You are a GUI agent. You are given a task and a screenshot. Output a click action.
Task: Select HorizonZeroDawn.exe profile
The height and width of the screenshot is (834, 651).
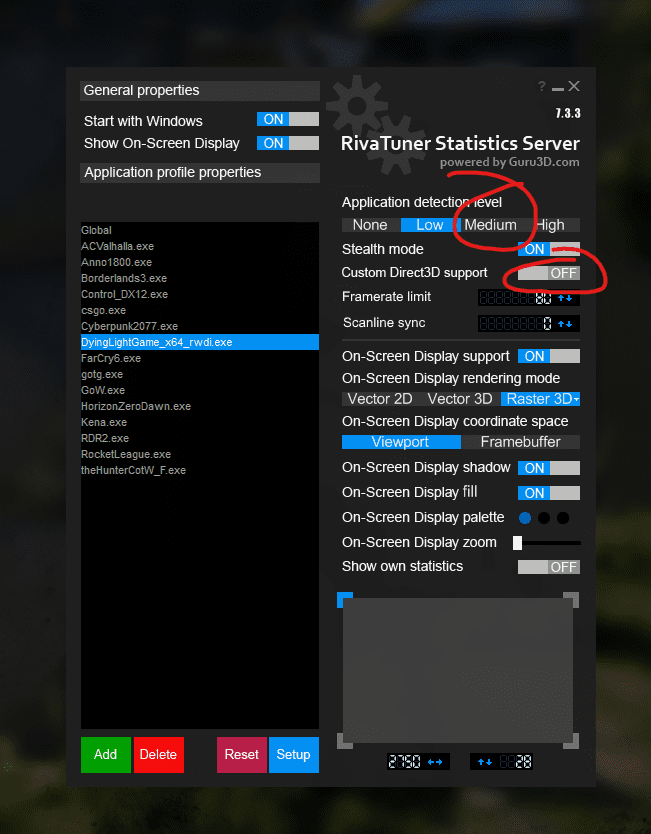(x=200, y=406)
